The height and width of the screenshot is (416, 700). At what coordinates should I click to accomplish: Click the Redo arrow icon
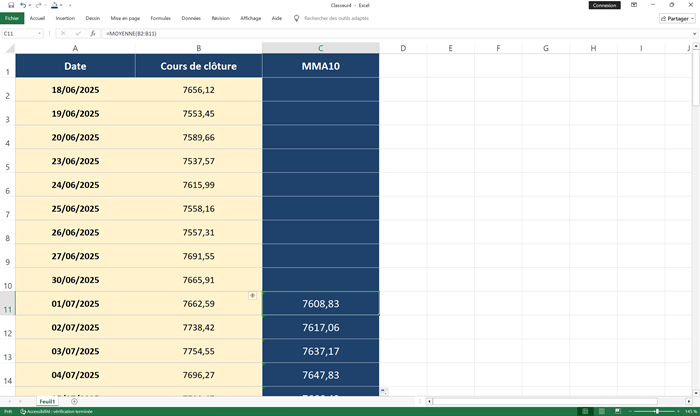click(x=38, y=5)
